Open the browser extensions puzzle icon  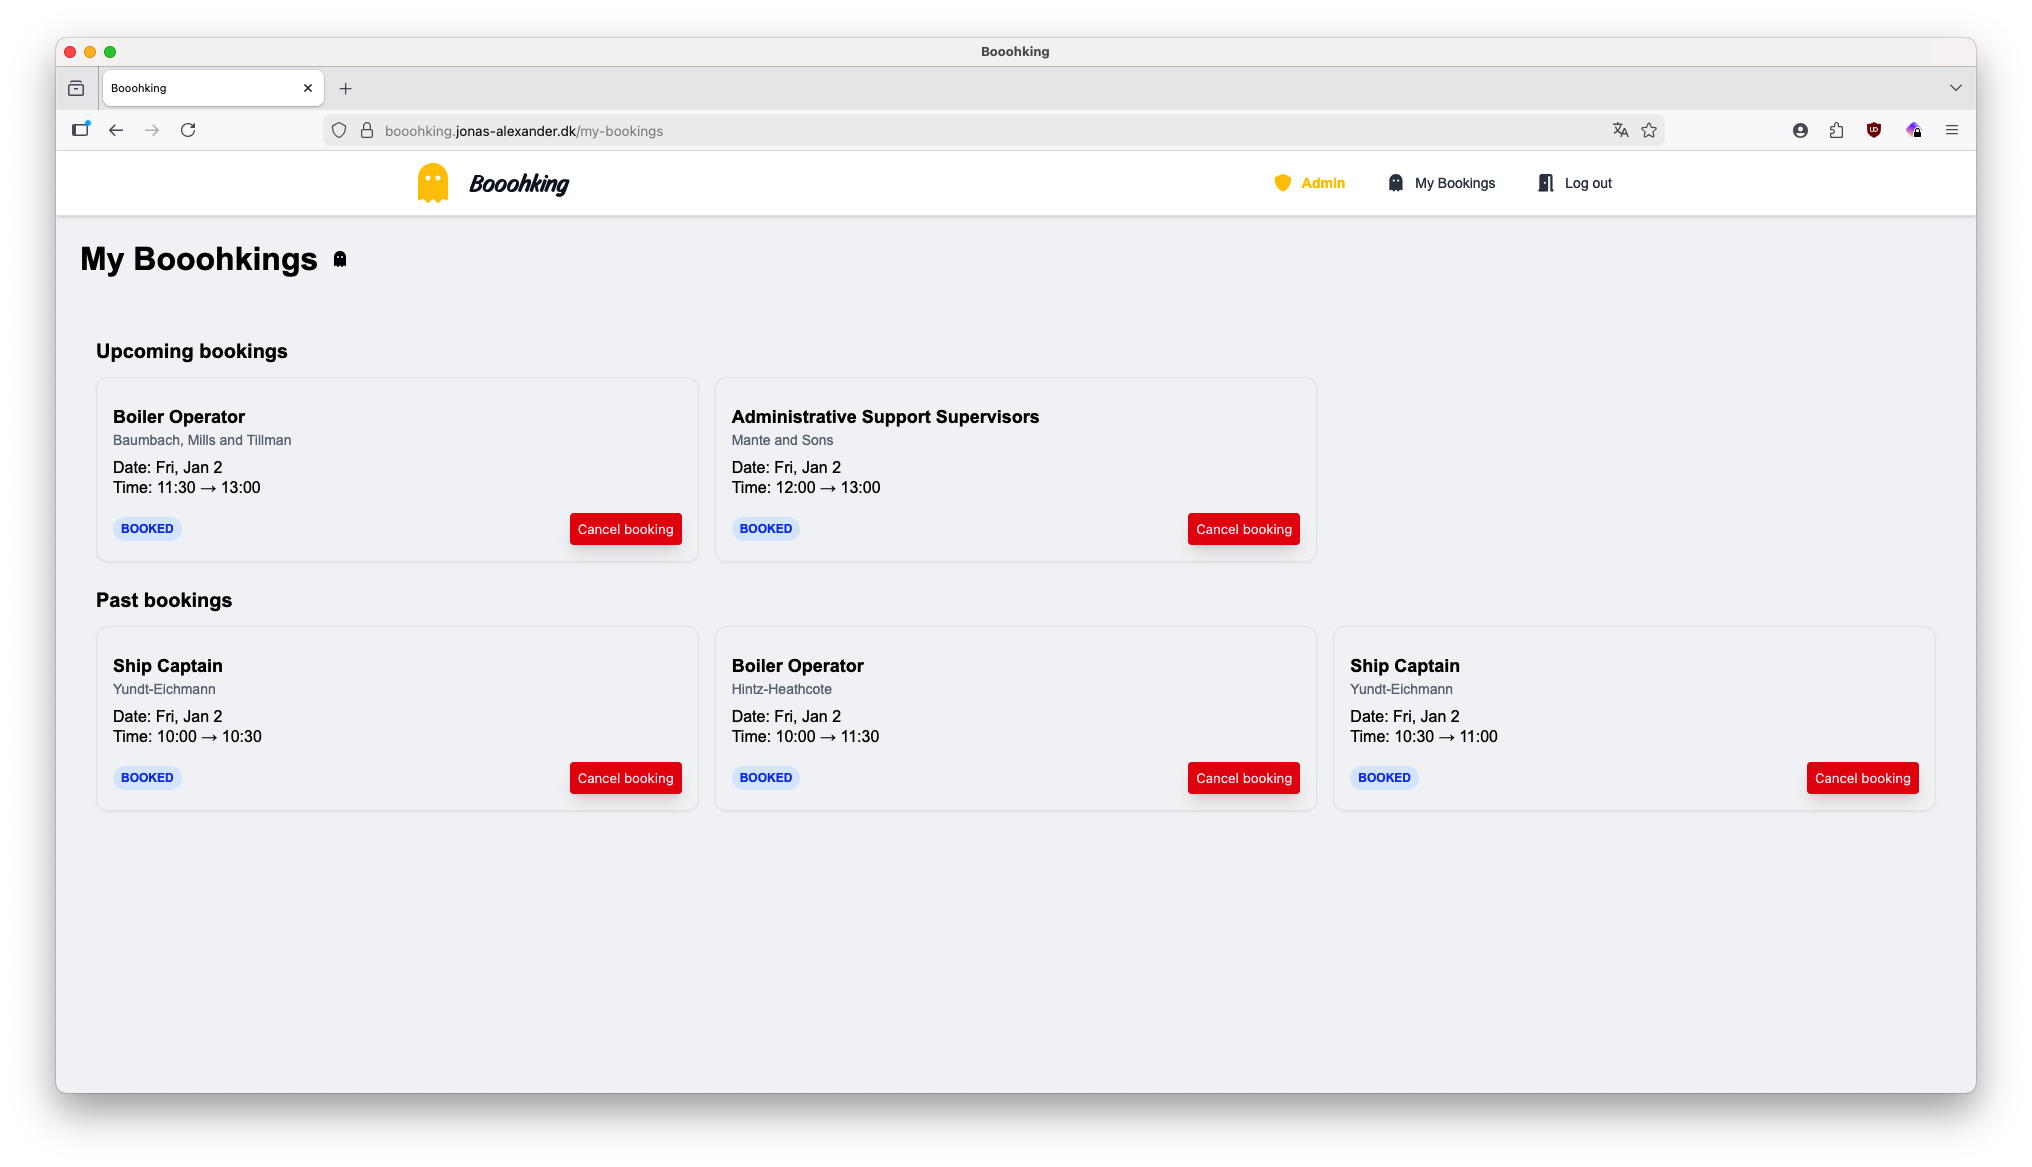click(1836, 130)
